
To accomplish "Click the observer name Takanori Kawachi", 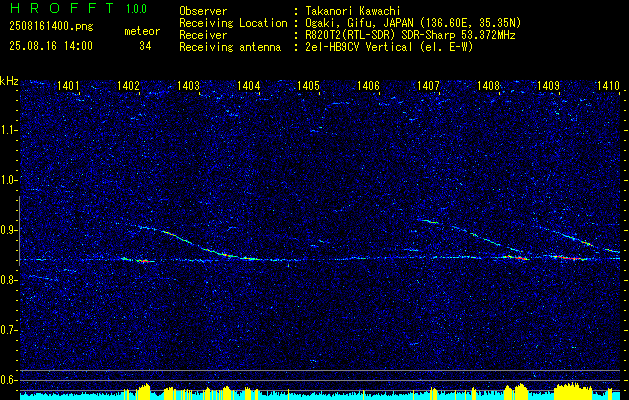I will [352, 11].
